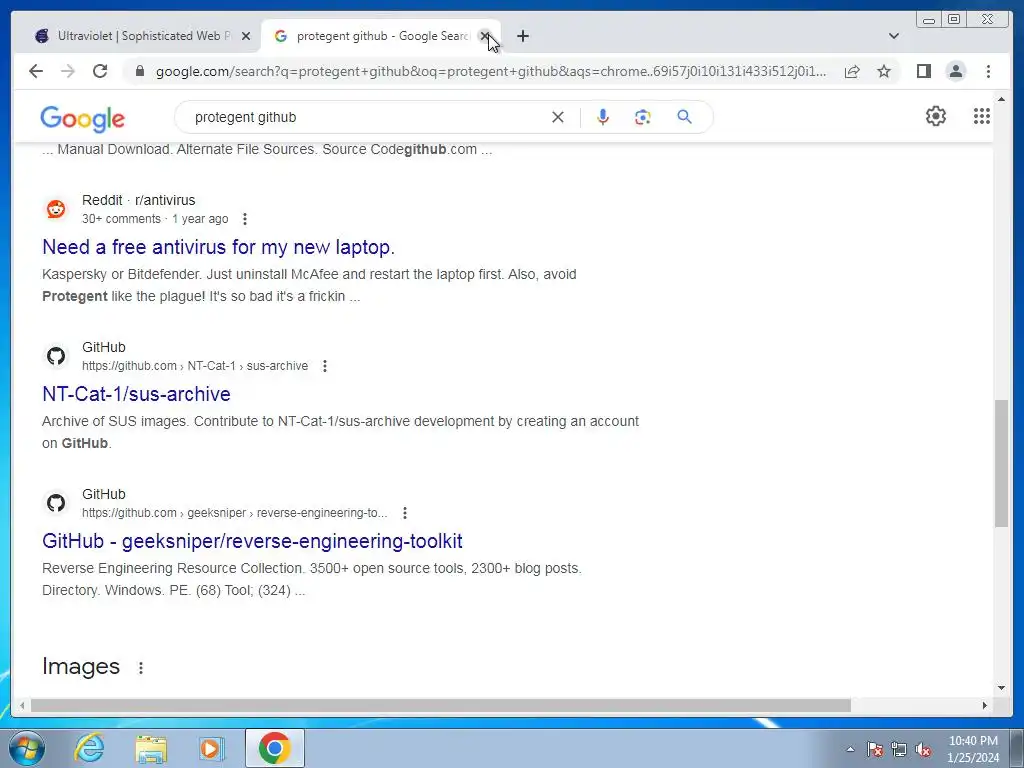Screen dimensions: 1024x768
Task: Clear the search box with the X
Action: click(x=558, y=117)
